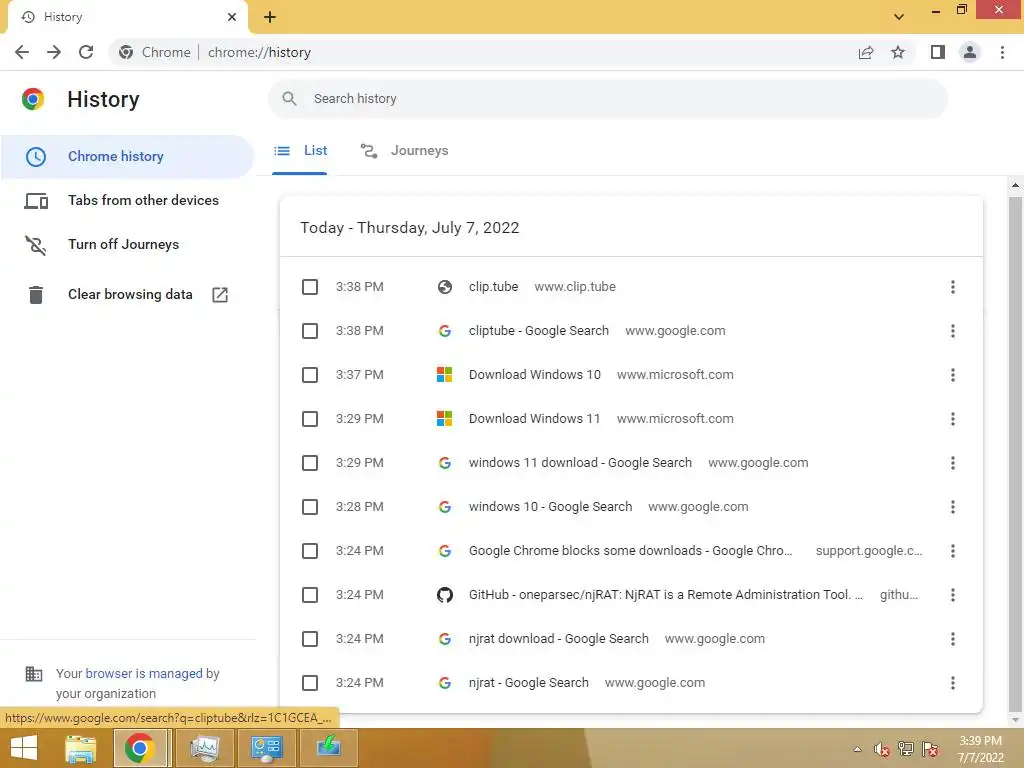1024x768 pixels.
Task: Click the external link icon beside Clear browsing data
Action: pyautogui.click(x=220, y=295)
